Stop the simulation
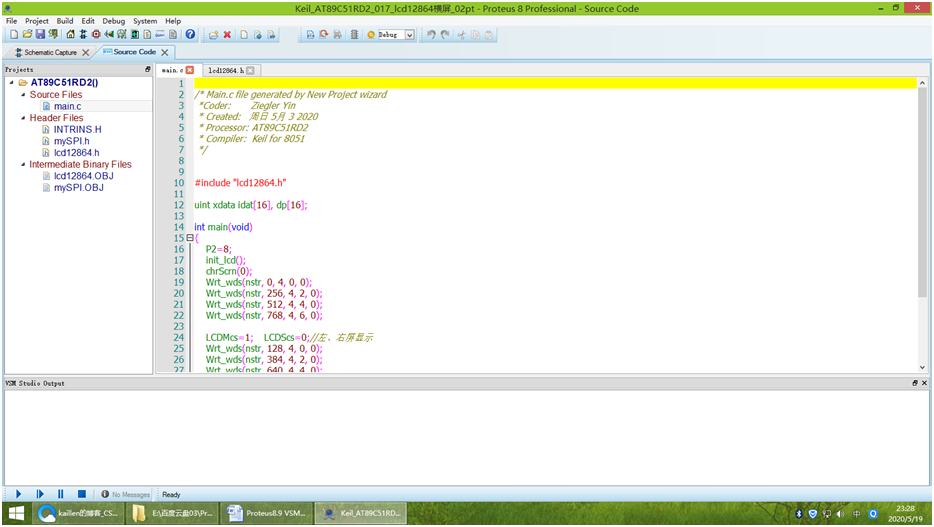Screen dimensions: 934x527 click(x=82, y=494)
